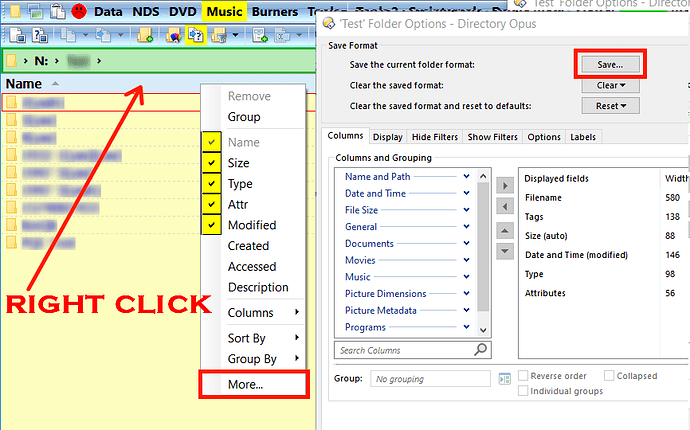Open the Labels tab
Viewport: 690px width, 430px height.
tap(583, 137)
